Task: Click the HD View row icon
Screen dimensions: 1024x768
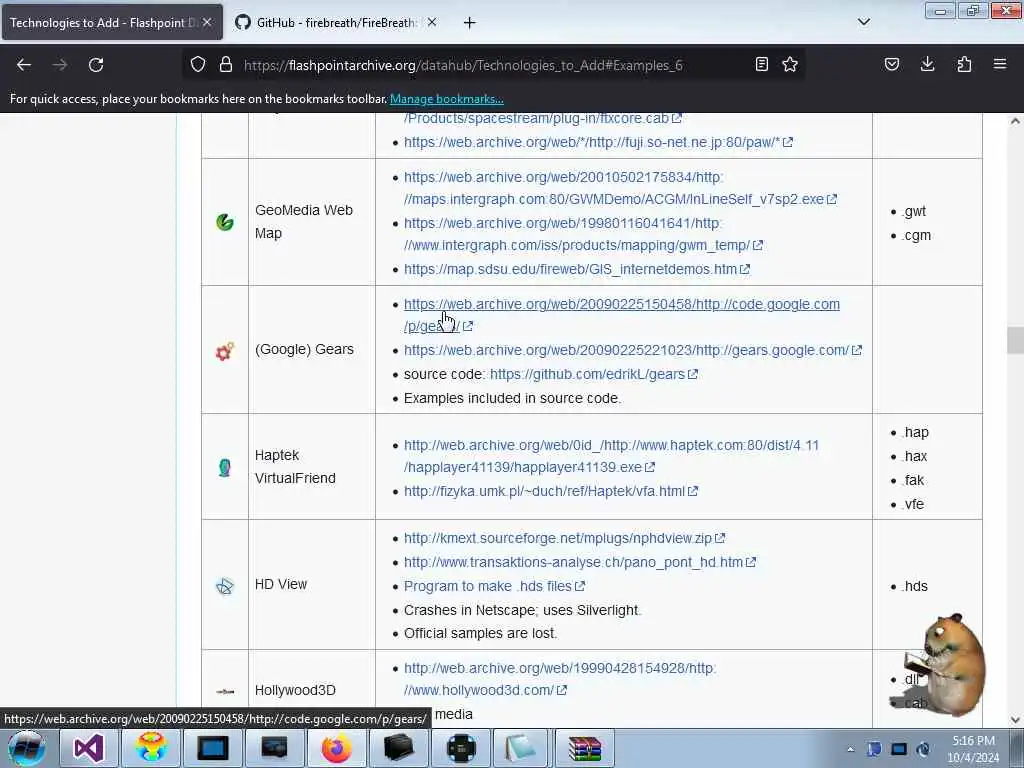Action: click(x=225, y=586)
